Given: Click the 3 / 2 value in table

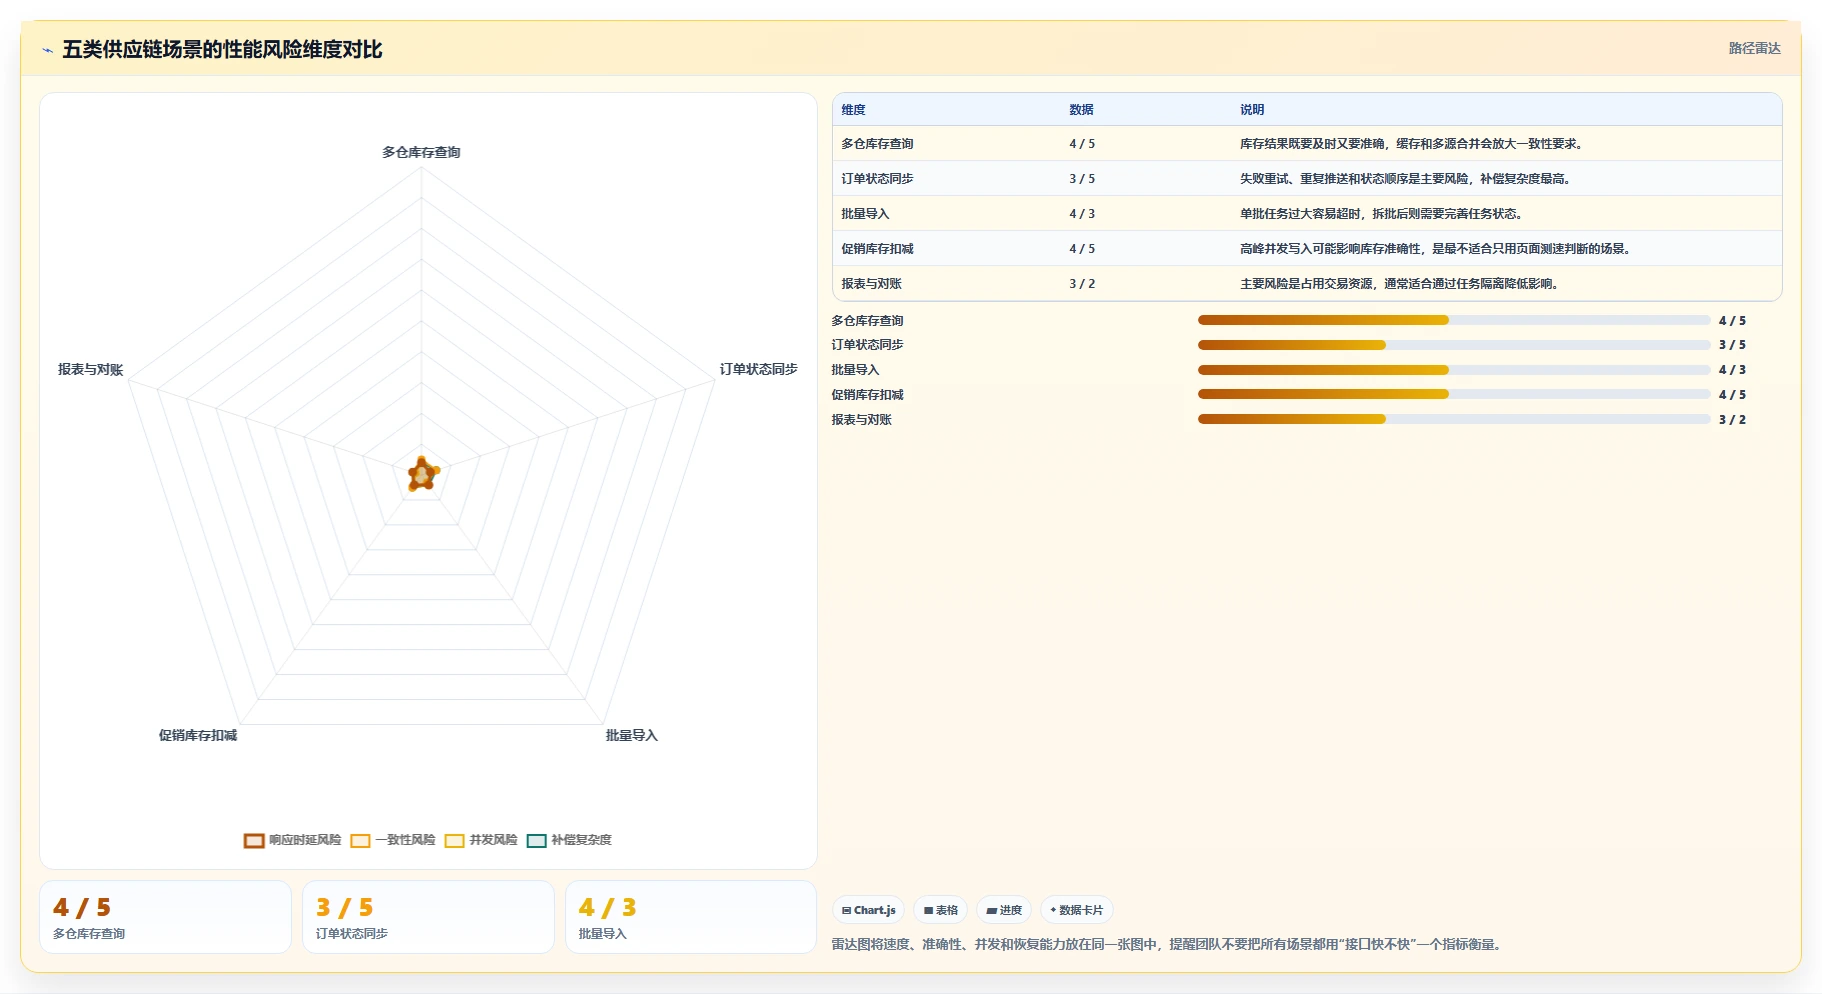Looking at the screenshot, I should click(x=1082, y=284).
